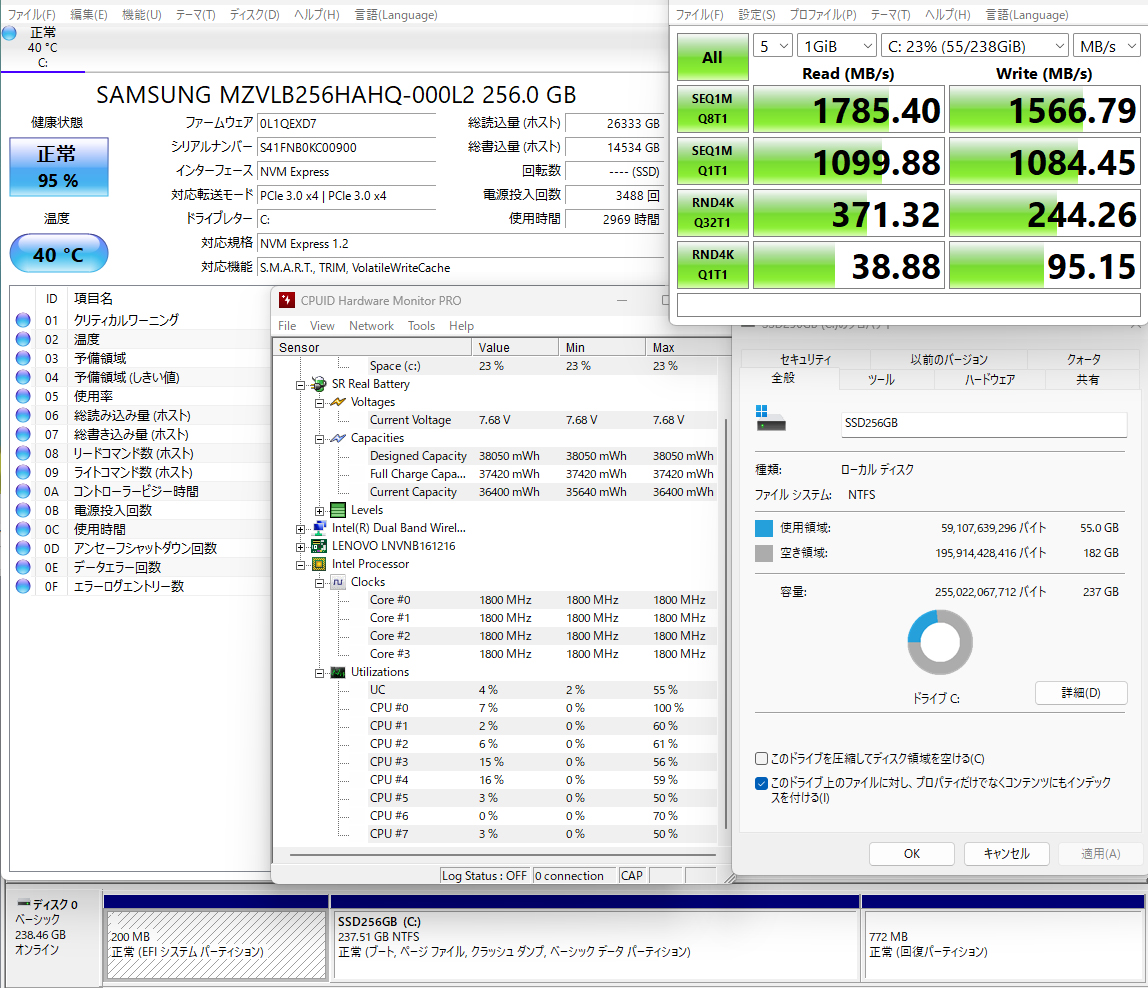The image size is (1148, 988).
Task: Uncheck the index file contents checkbox
Action: pyautogui.click(x=762, y=783)
